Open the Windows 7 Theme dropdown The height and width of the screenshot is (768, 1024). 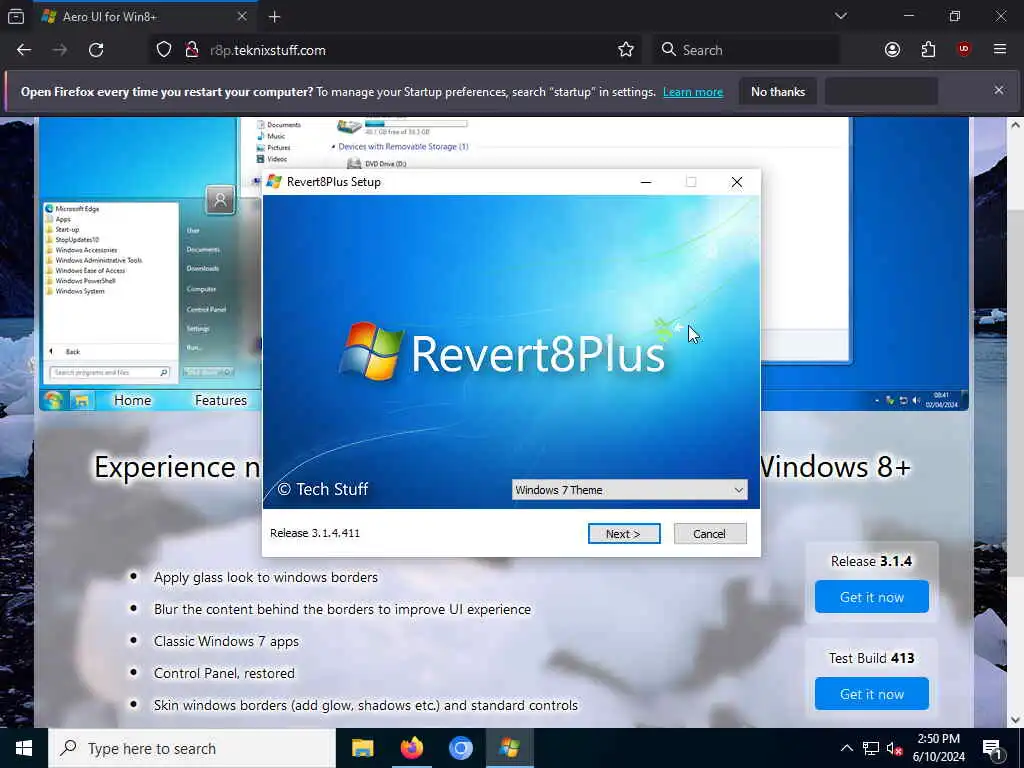(x=629, y=490)
